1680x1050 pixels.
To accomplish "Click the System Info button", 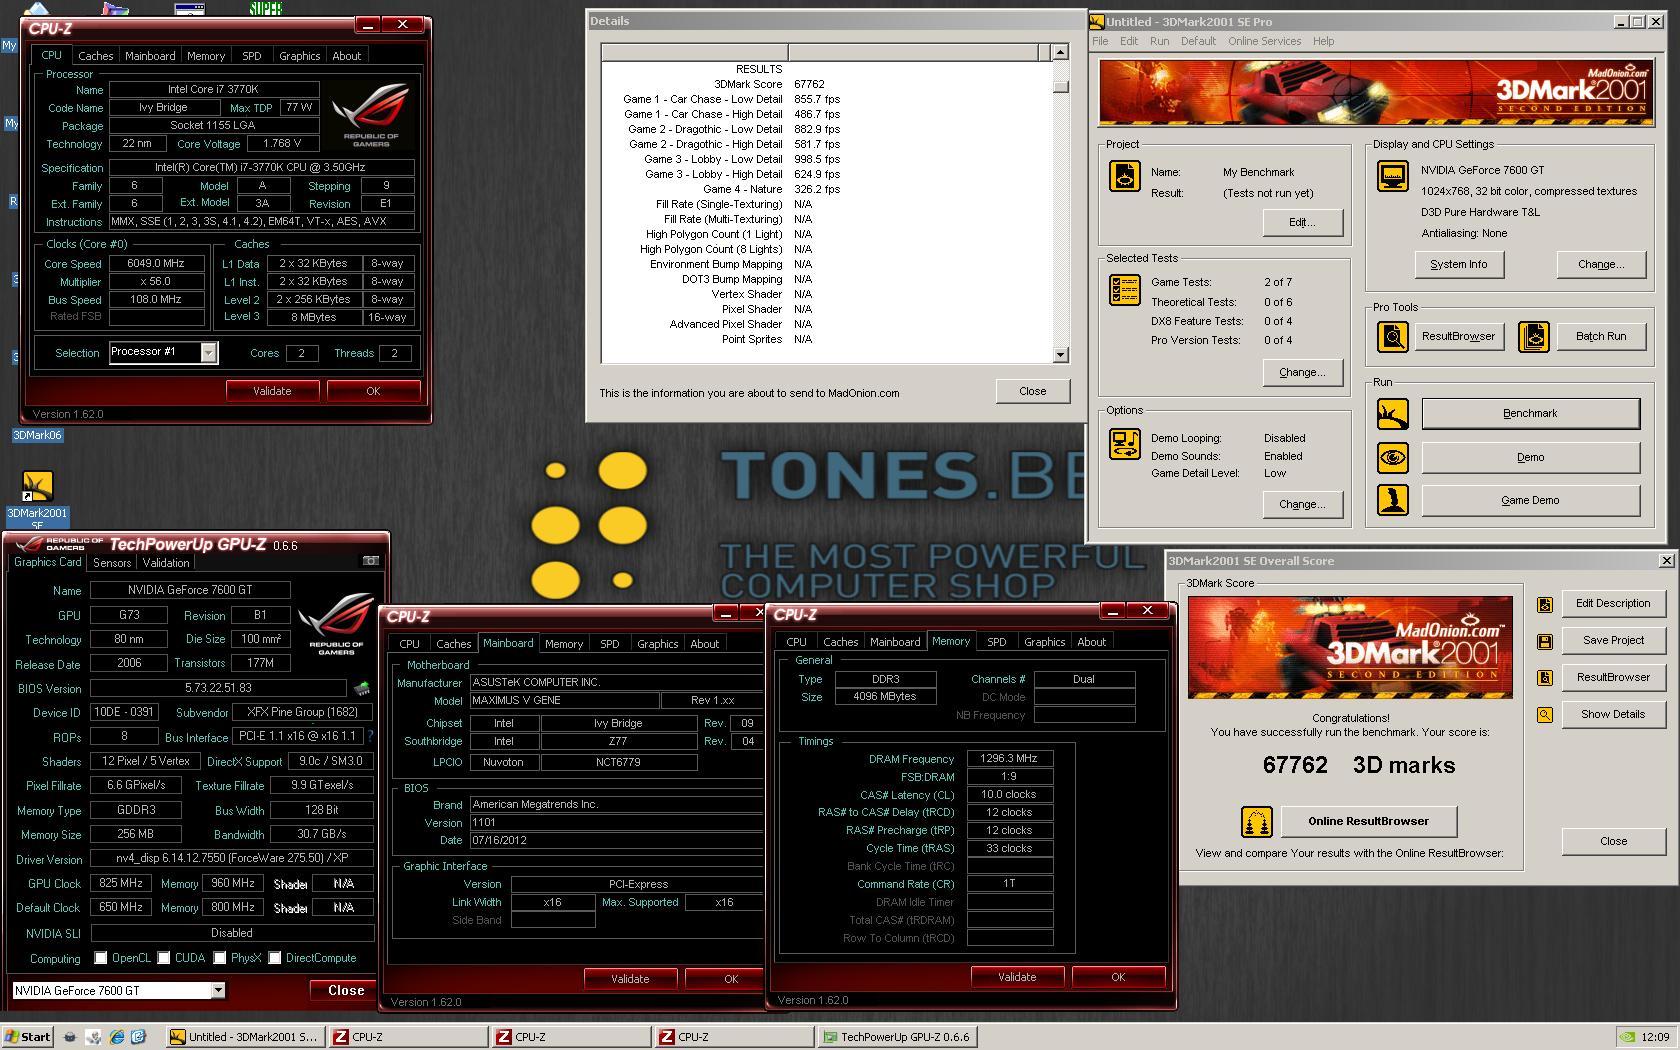I will pyautogui.click(x=1458, y=265).
